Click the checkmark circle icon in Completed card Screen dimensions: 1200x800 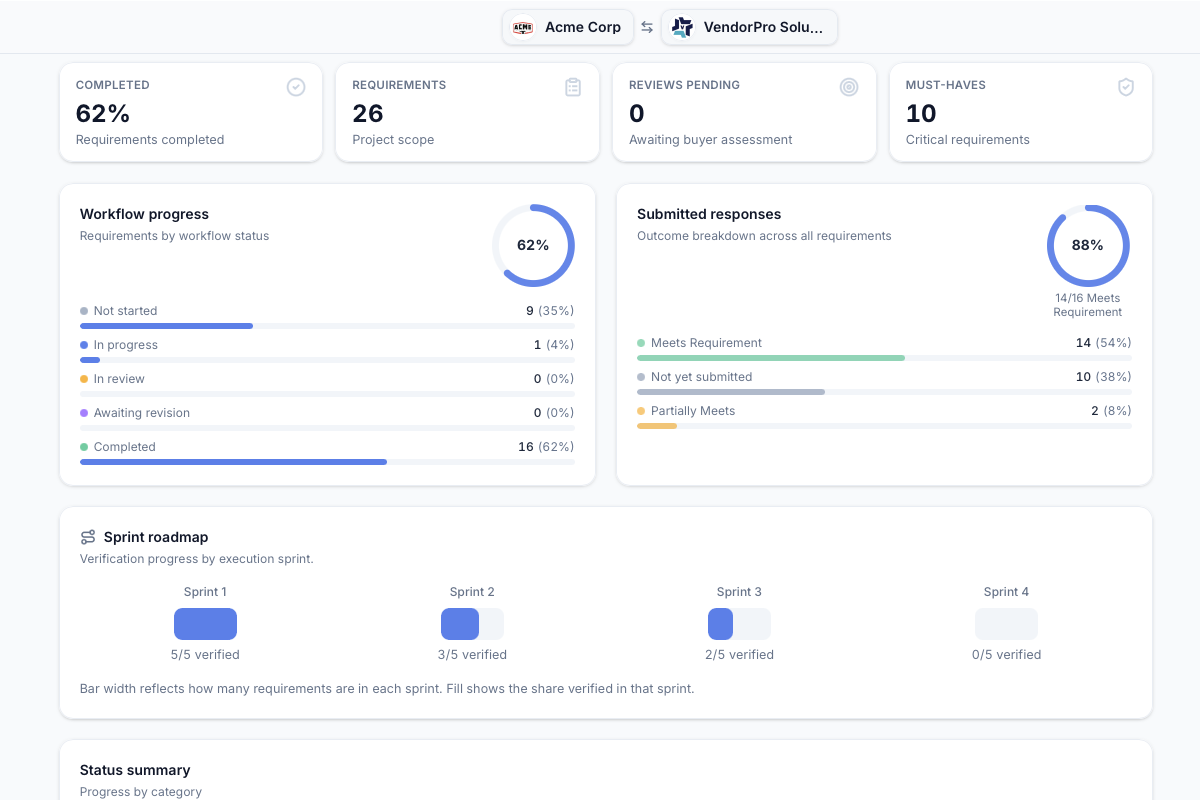coord(296,87)
